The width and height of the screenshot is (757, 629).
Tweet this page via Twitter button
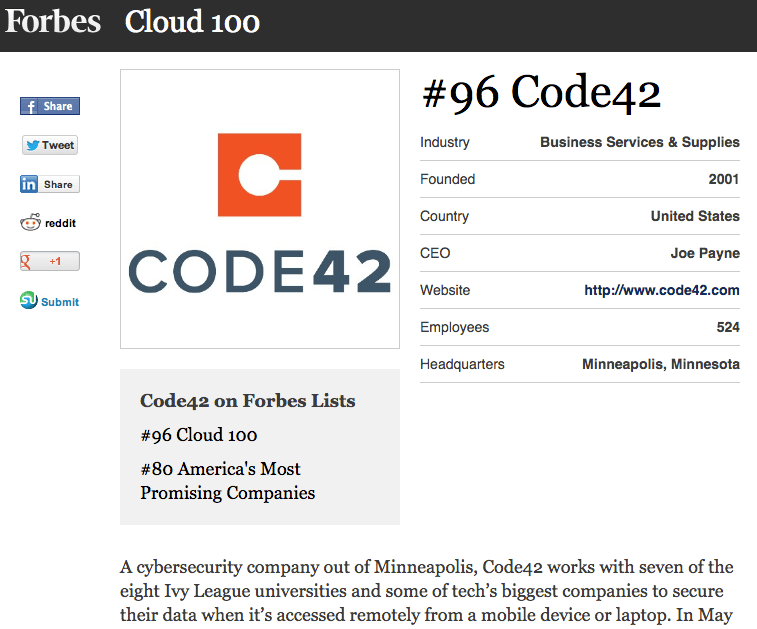(x=49, y=145)
